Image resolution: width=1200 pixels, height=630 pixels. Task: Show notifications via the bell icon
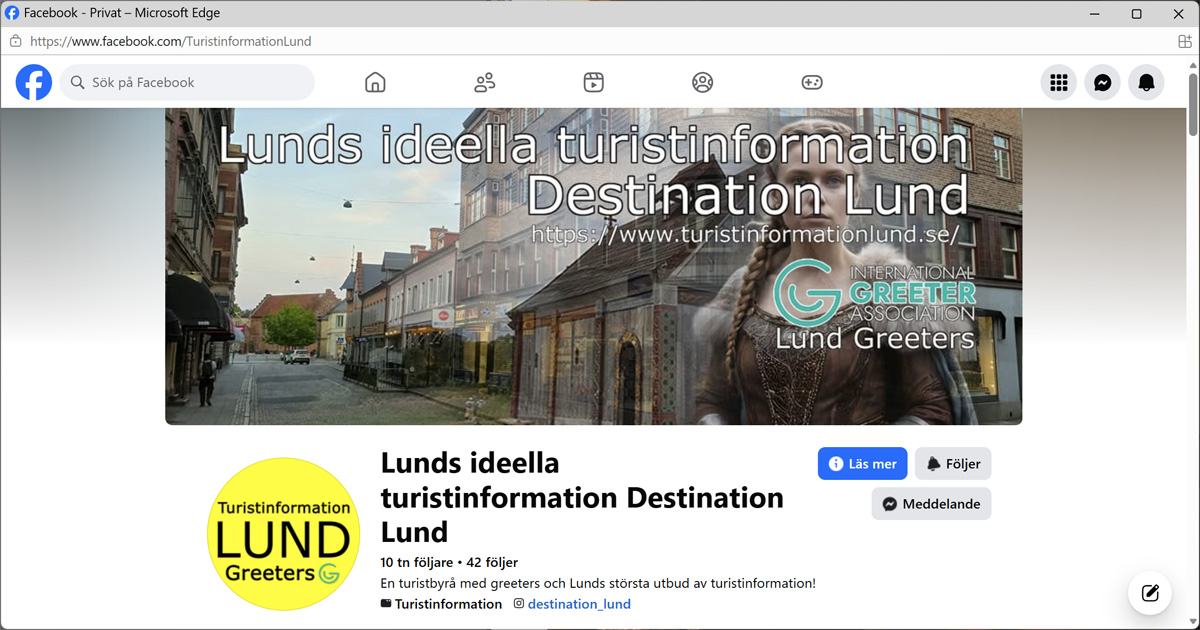tap(1146, 82)
